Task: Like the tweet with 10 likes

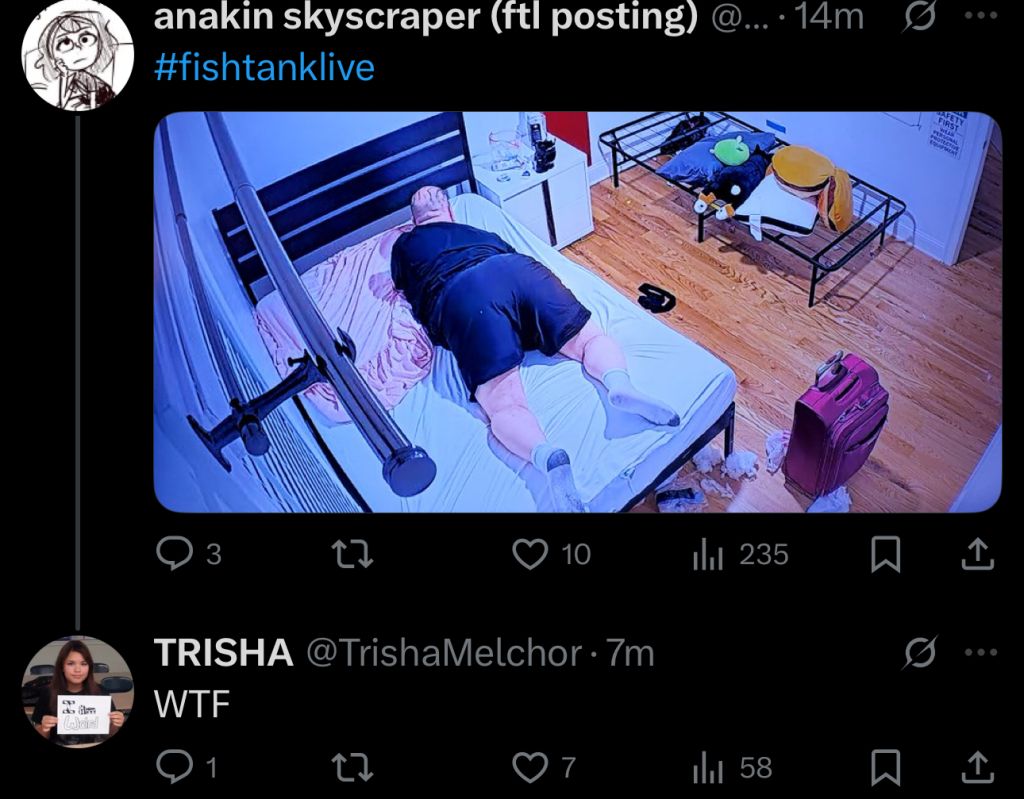Action: (x=551, y=555)
